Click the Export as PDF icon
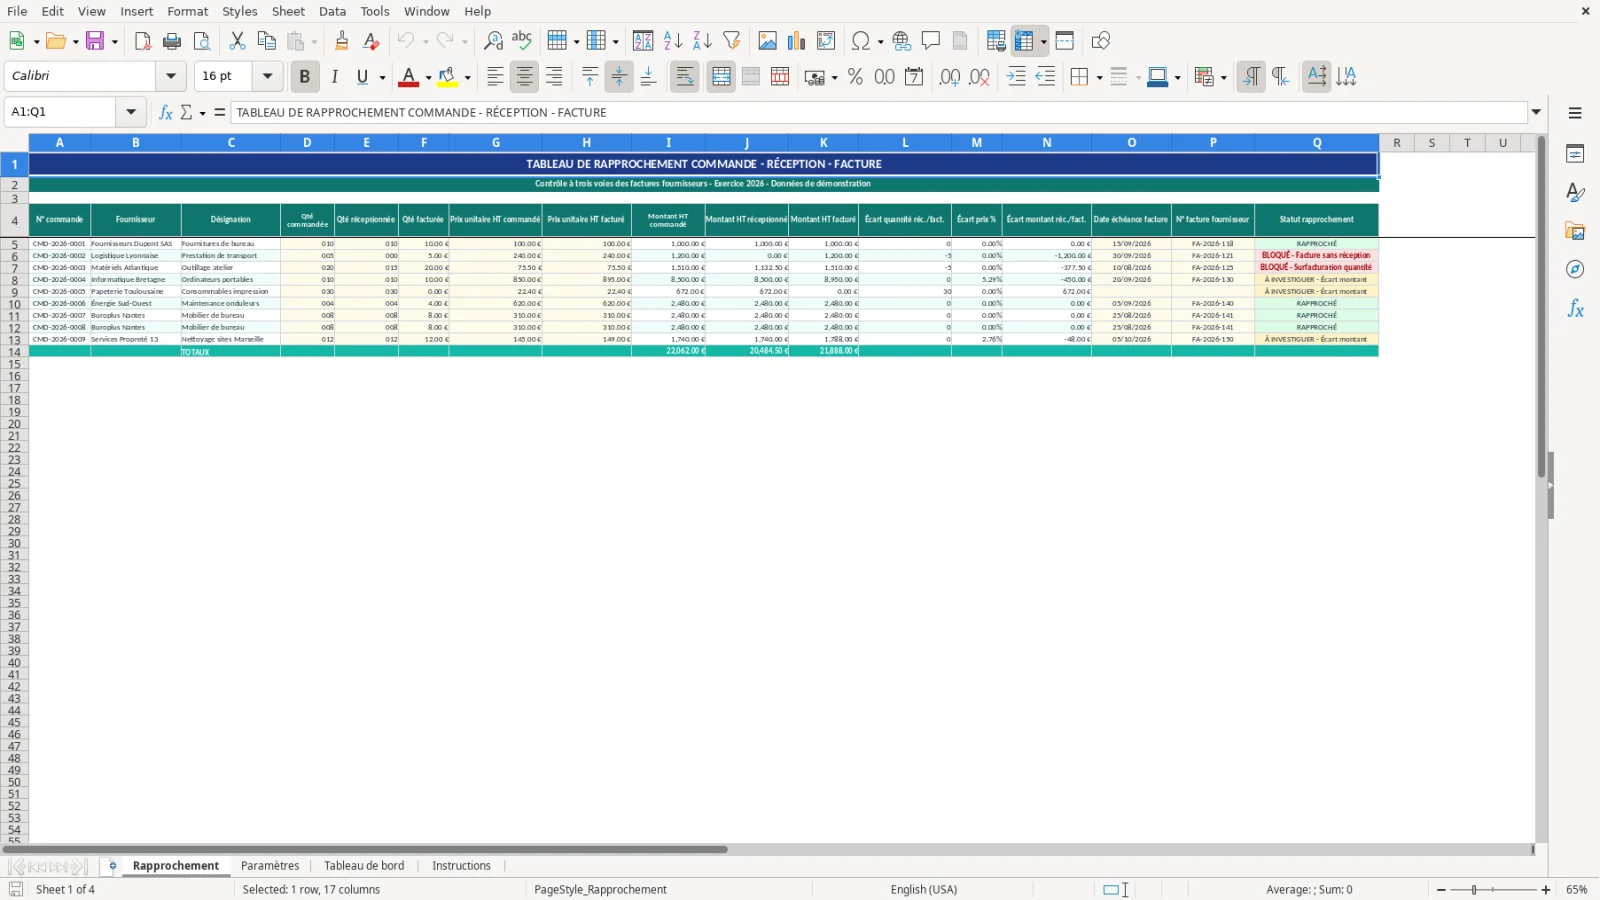The width and height of the screenshot is (1600, 900). point(143,41)
